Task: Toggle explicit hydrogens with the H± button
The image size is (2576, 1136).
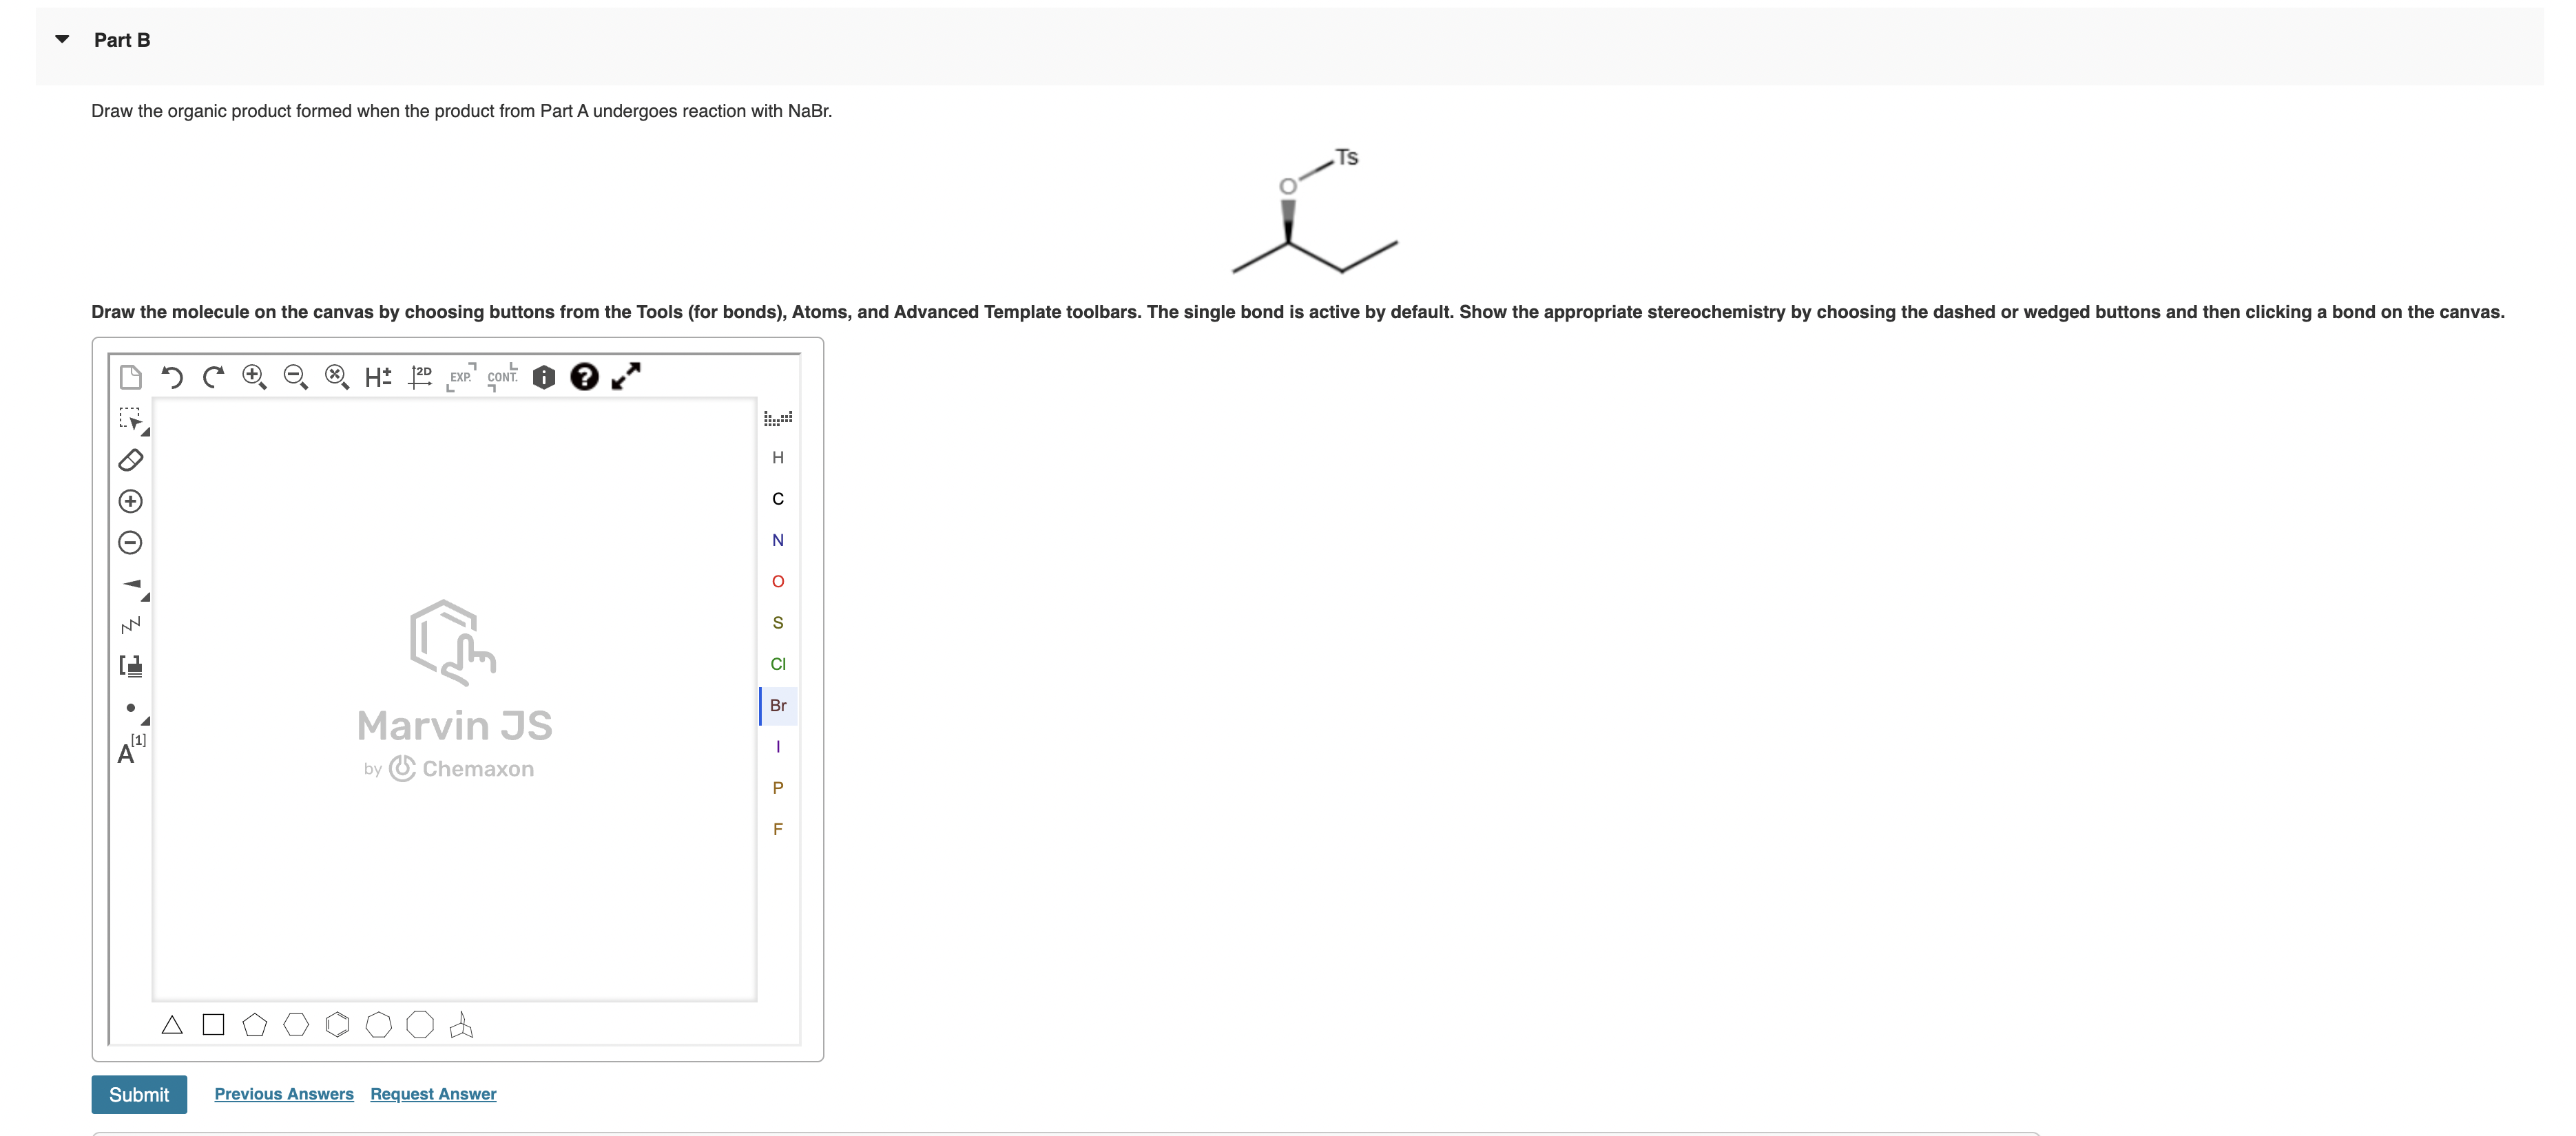Action: 378,377
